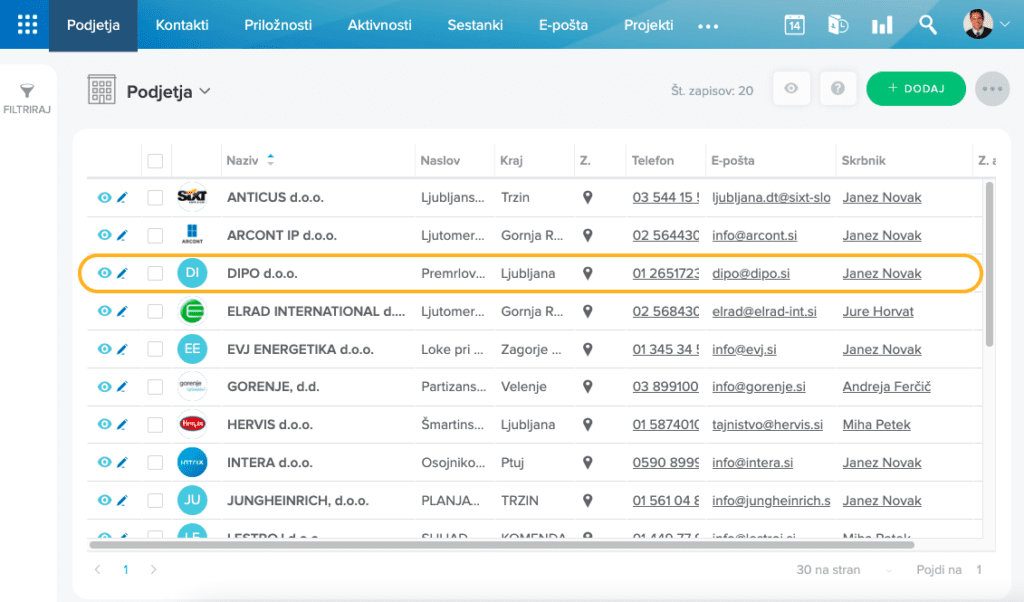Expand the Podjetja title dropdown chevron
Image resolution: width=1024 pixels, height=602 pixels.
(x=205, y=91)
